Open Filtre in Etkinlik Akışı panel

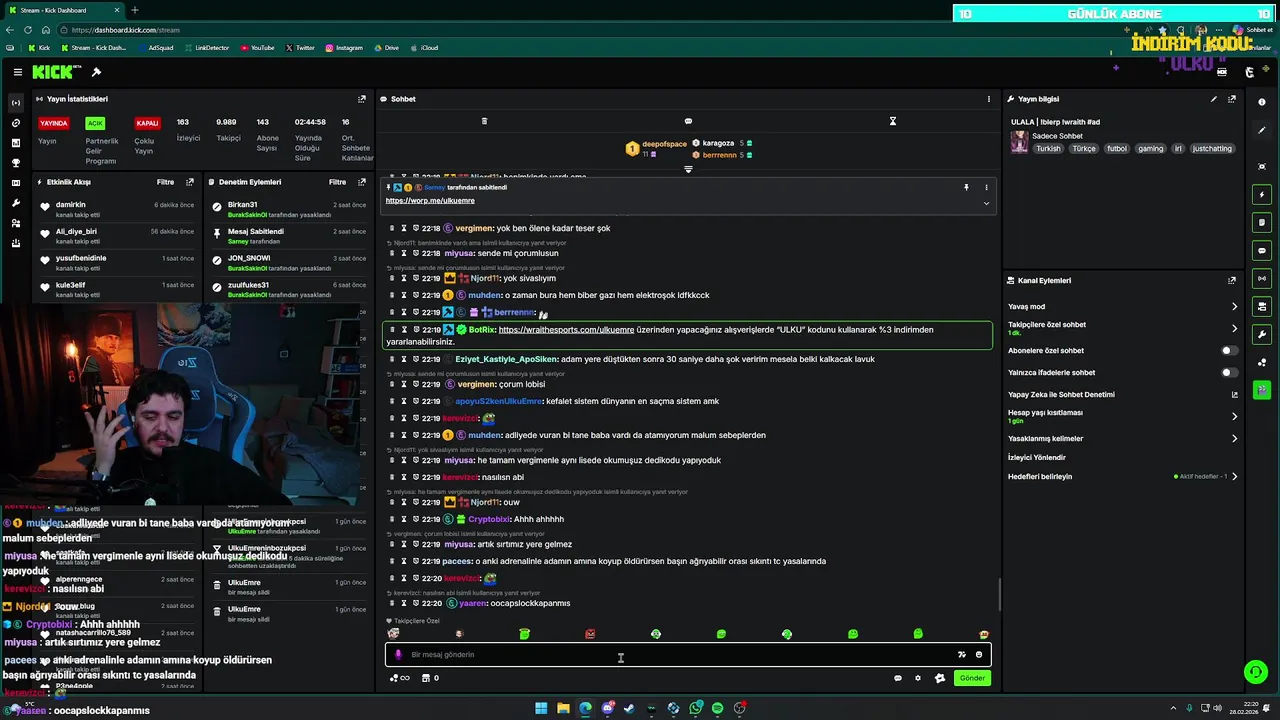[x=165, y=182]
